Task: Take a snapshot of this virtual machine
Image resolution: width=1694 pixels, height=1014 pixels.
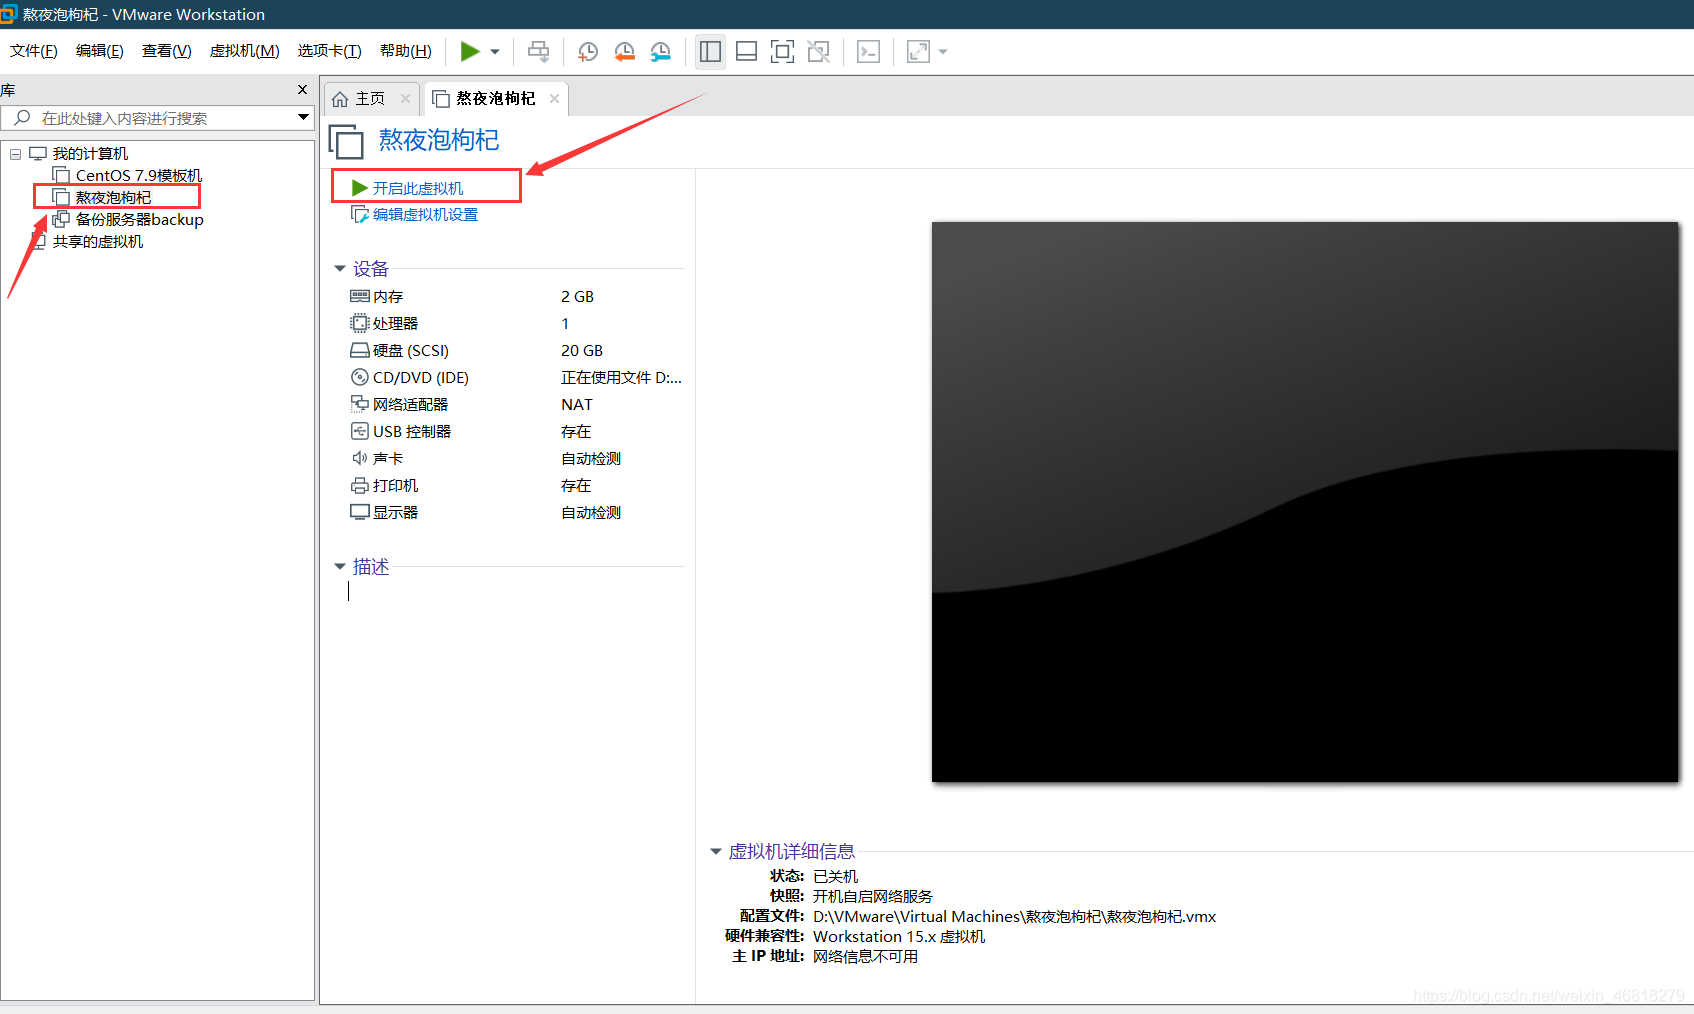Action: coord(588,51)
